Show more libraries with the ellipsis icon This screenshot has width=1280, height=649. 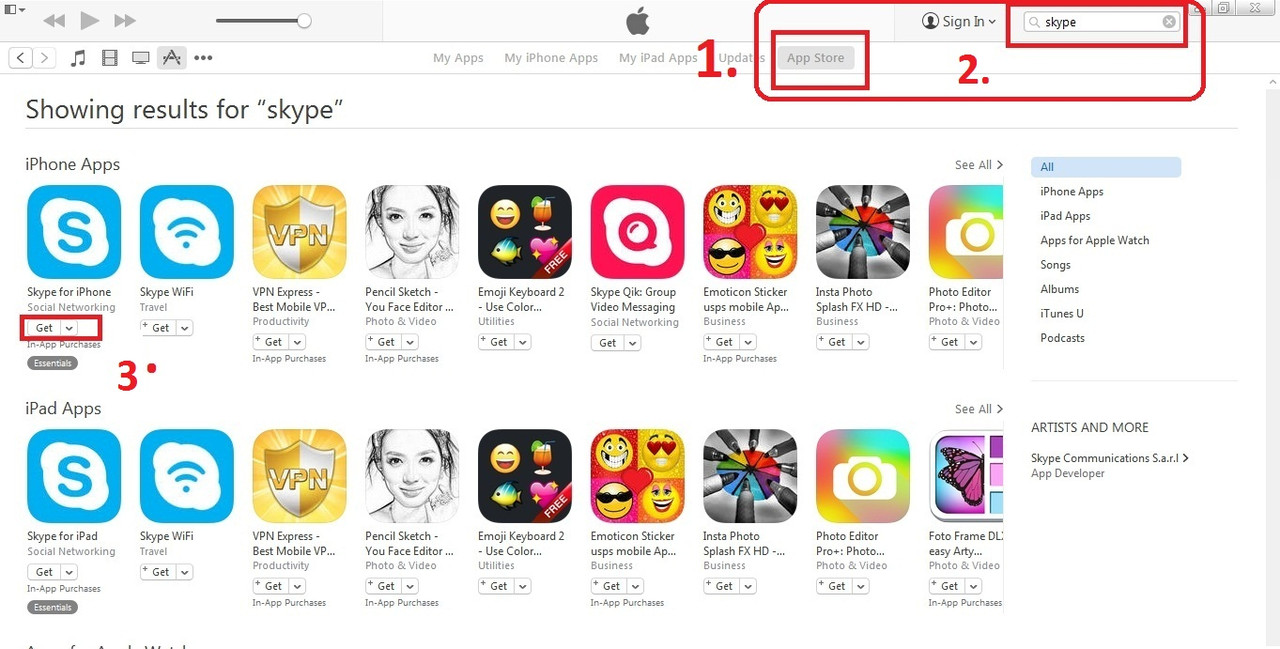click(203, 58)
